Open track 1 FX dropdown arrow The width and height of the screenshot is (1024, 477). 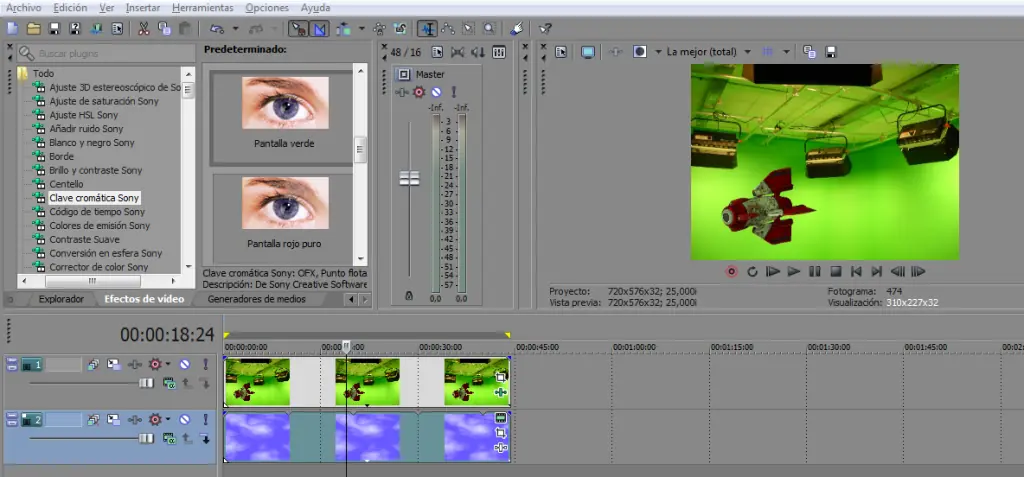tap(168, 365)
